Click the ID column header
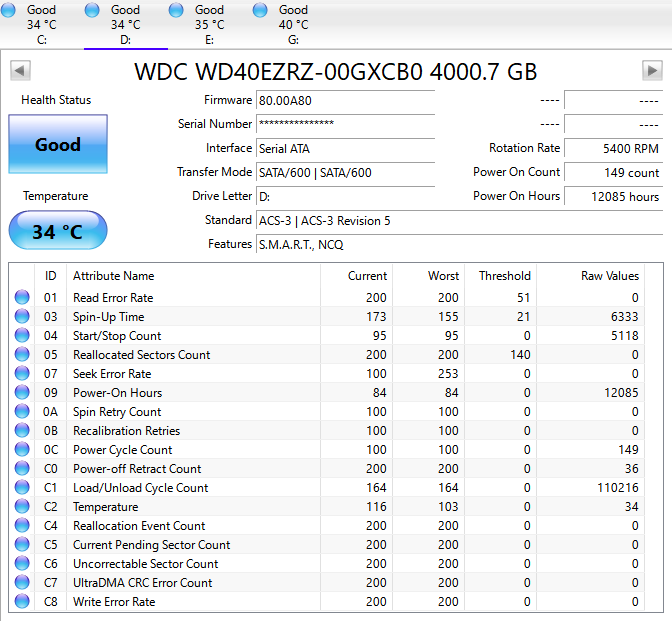 point(51,276)
